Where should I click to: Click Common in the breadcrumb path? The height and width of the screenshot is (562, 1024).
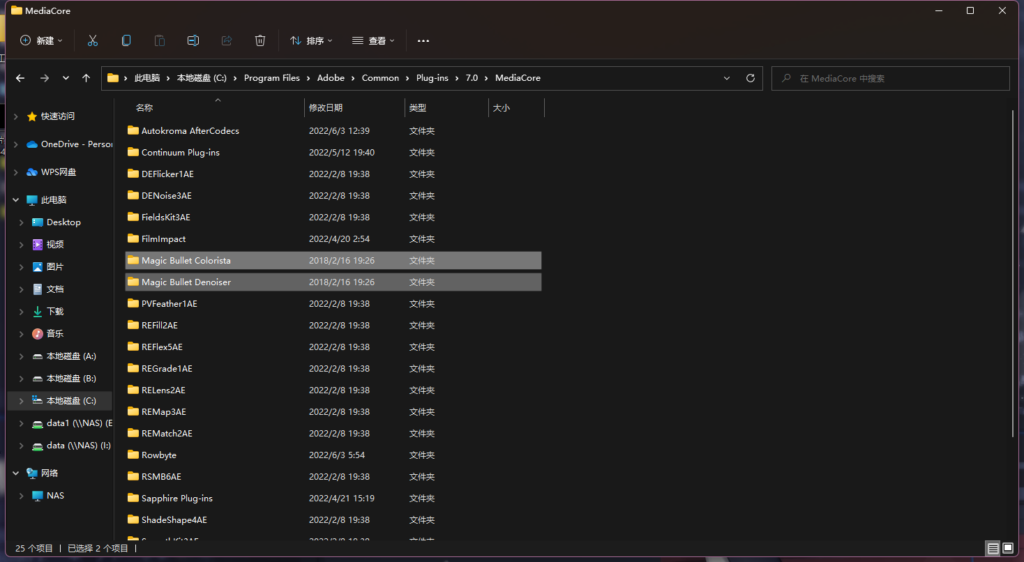click(x=380, y=78)
